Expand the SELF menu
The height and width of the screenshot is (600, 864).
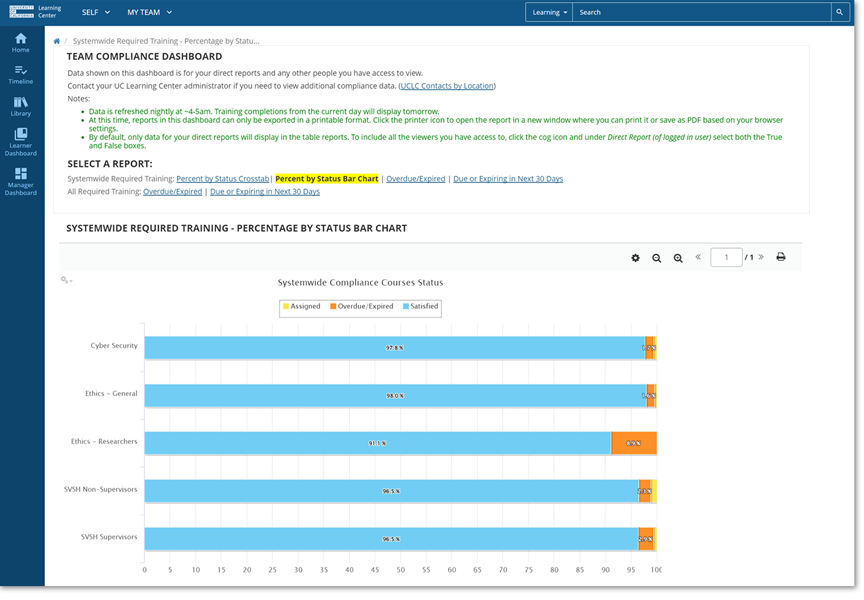96,12
